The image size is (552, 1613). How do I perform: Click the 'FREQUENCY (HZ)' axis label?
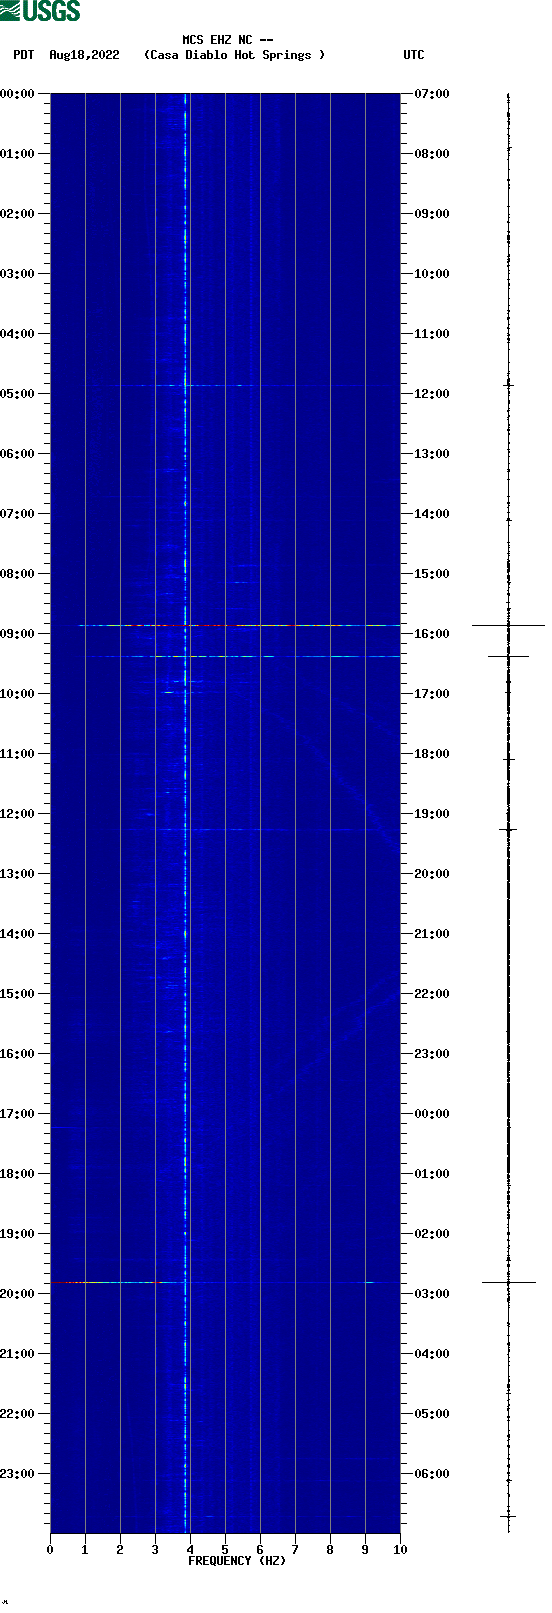pos(237,1560)
